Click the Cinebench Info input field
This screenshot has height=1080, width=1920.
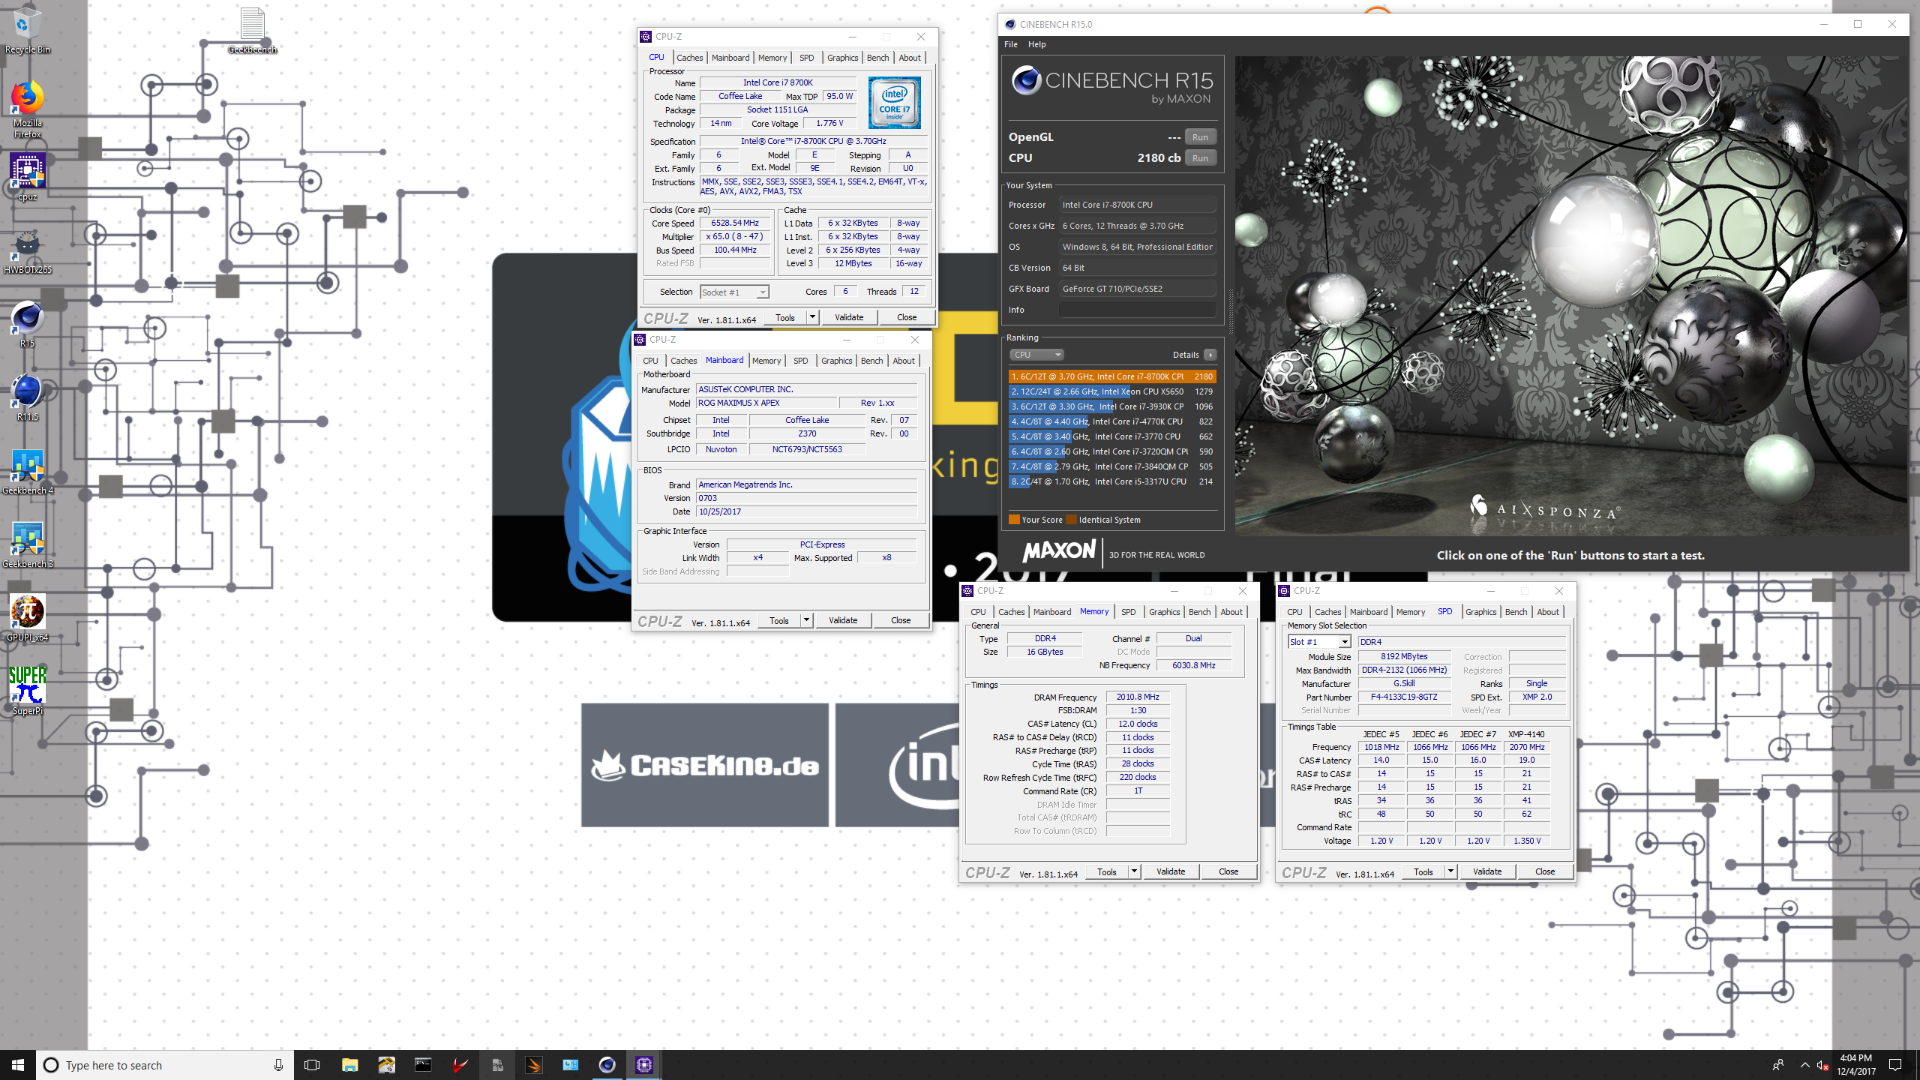(x=1138, y=310)
